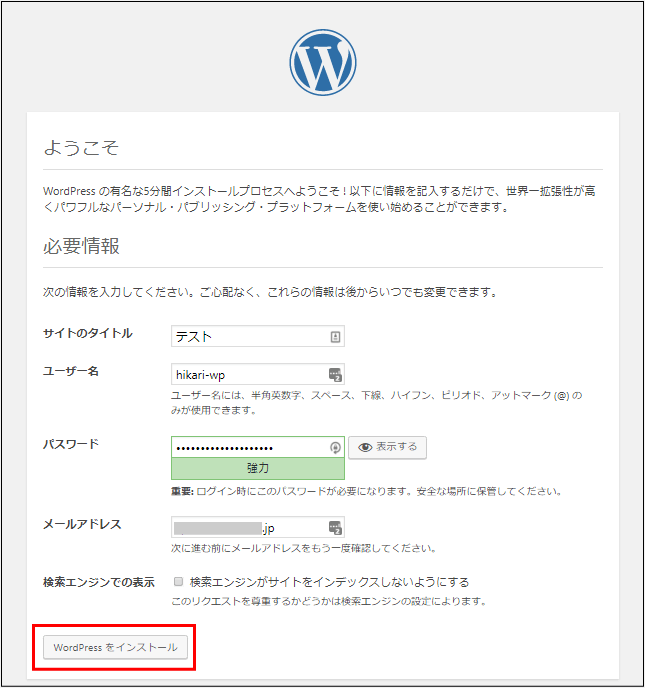Click the 強力 password strength indicator
Viewport: 645px width, 688px height.
pyautogui.click(x=258, y=468)
